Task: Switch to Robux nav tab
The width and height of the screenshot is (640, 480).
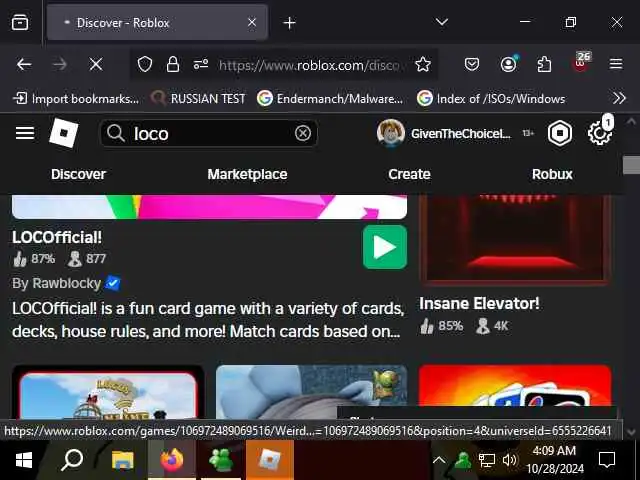Action: tap(552, 174)
